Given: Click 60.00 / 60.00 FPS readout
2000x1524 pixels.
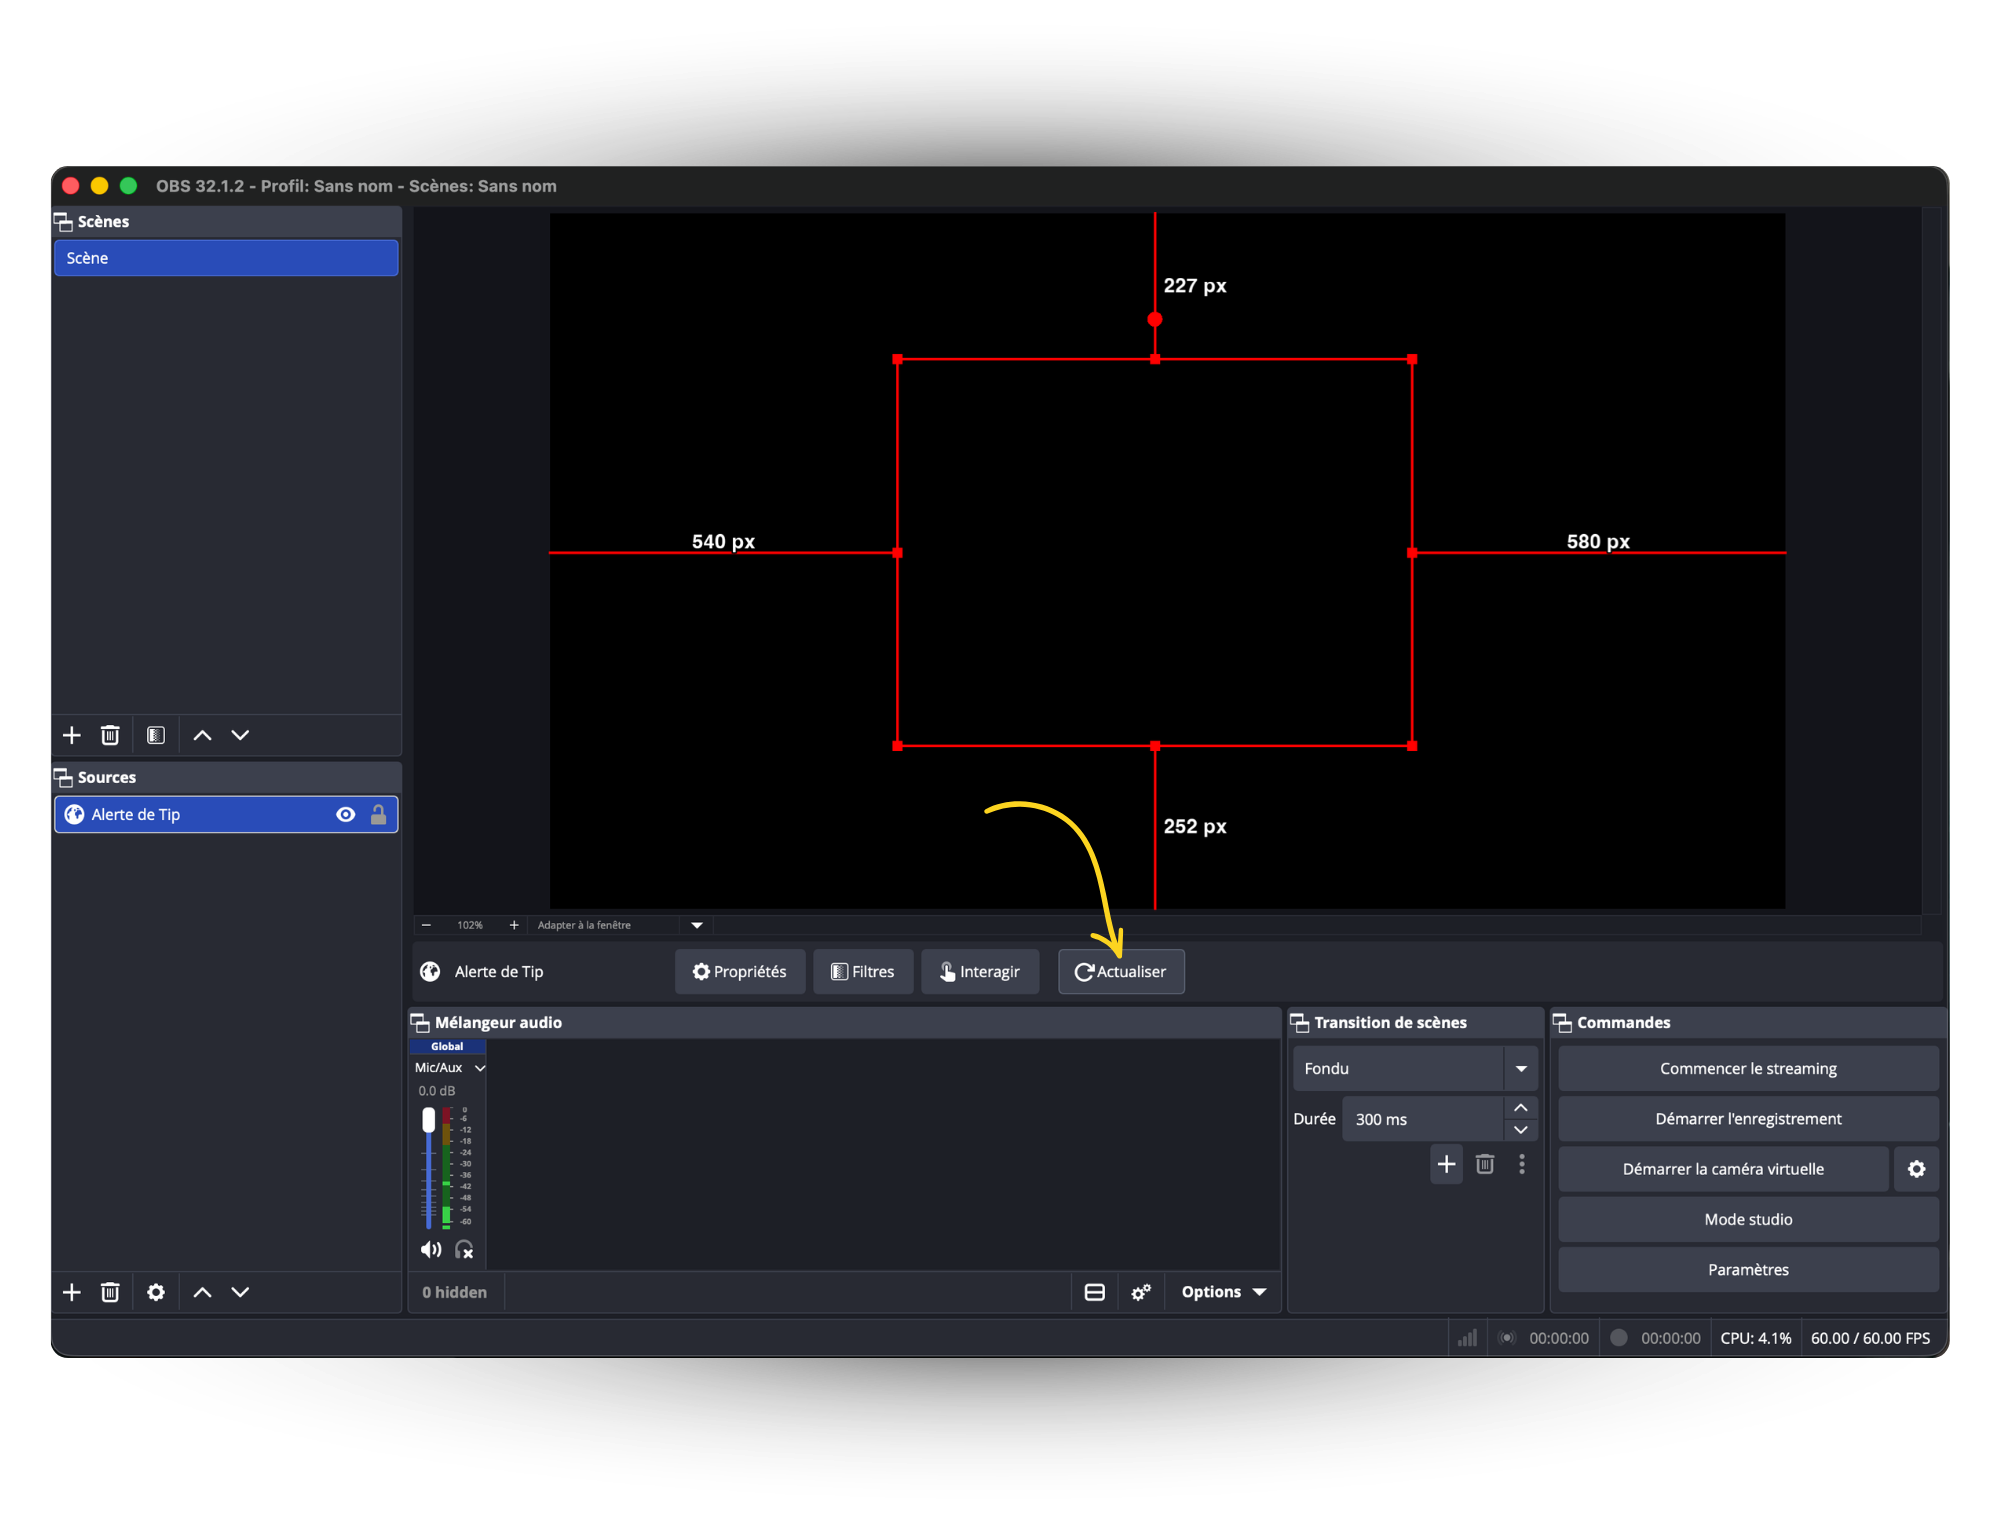Looking at the screenshot, I should [x=1870, y=1338].
